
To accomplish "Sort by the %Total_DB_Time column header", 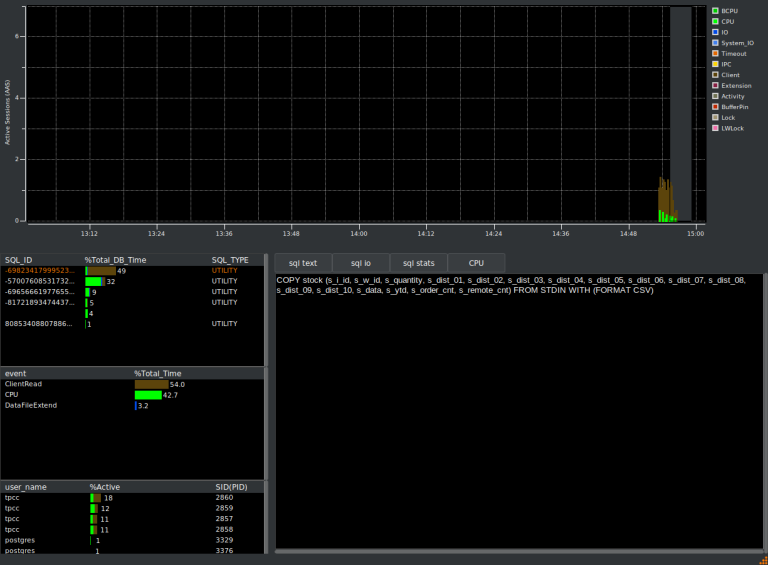I will (x=115, y=260).
